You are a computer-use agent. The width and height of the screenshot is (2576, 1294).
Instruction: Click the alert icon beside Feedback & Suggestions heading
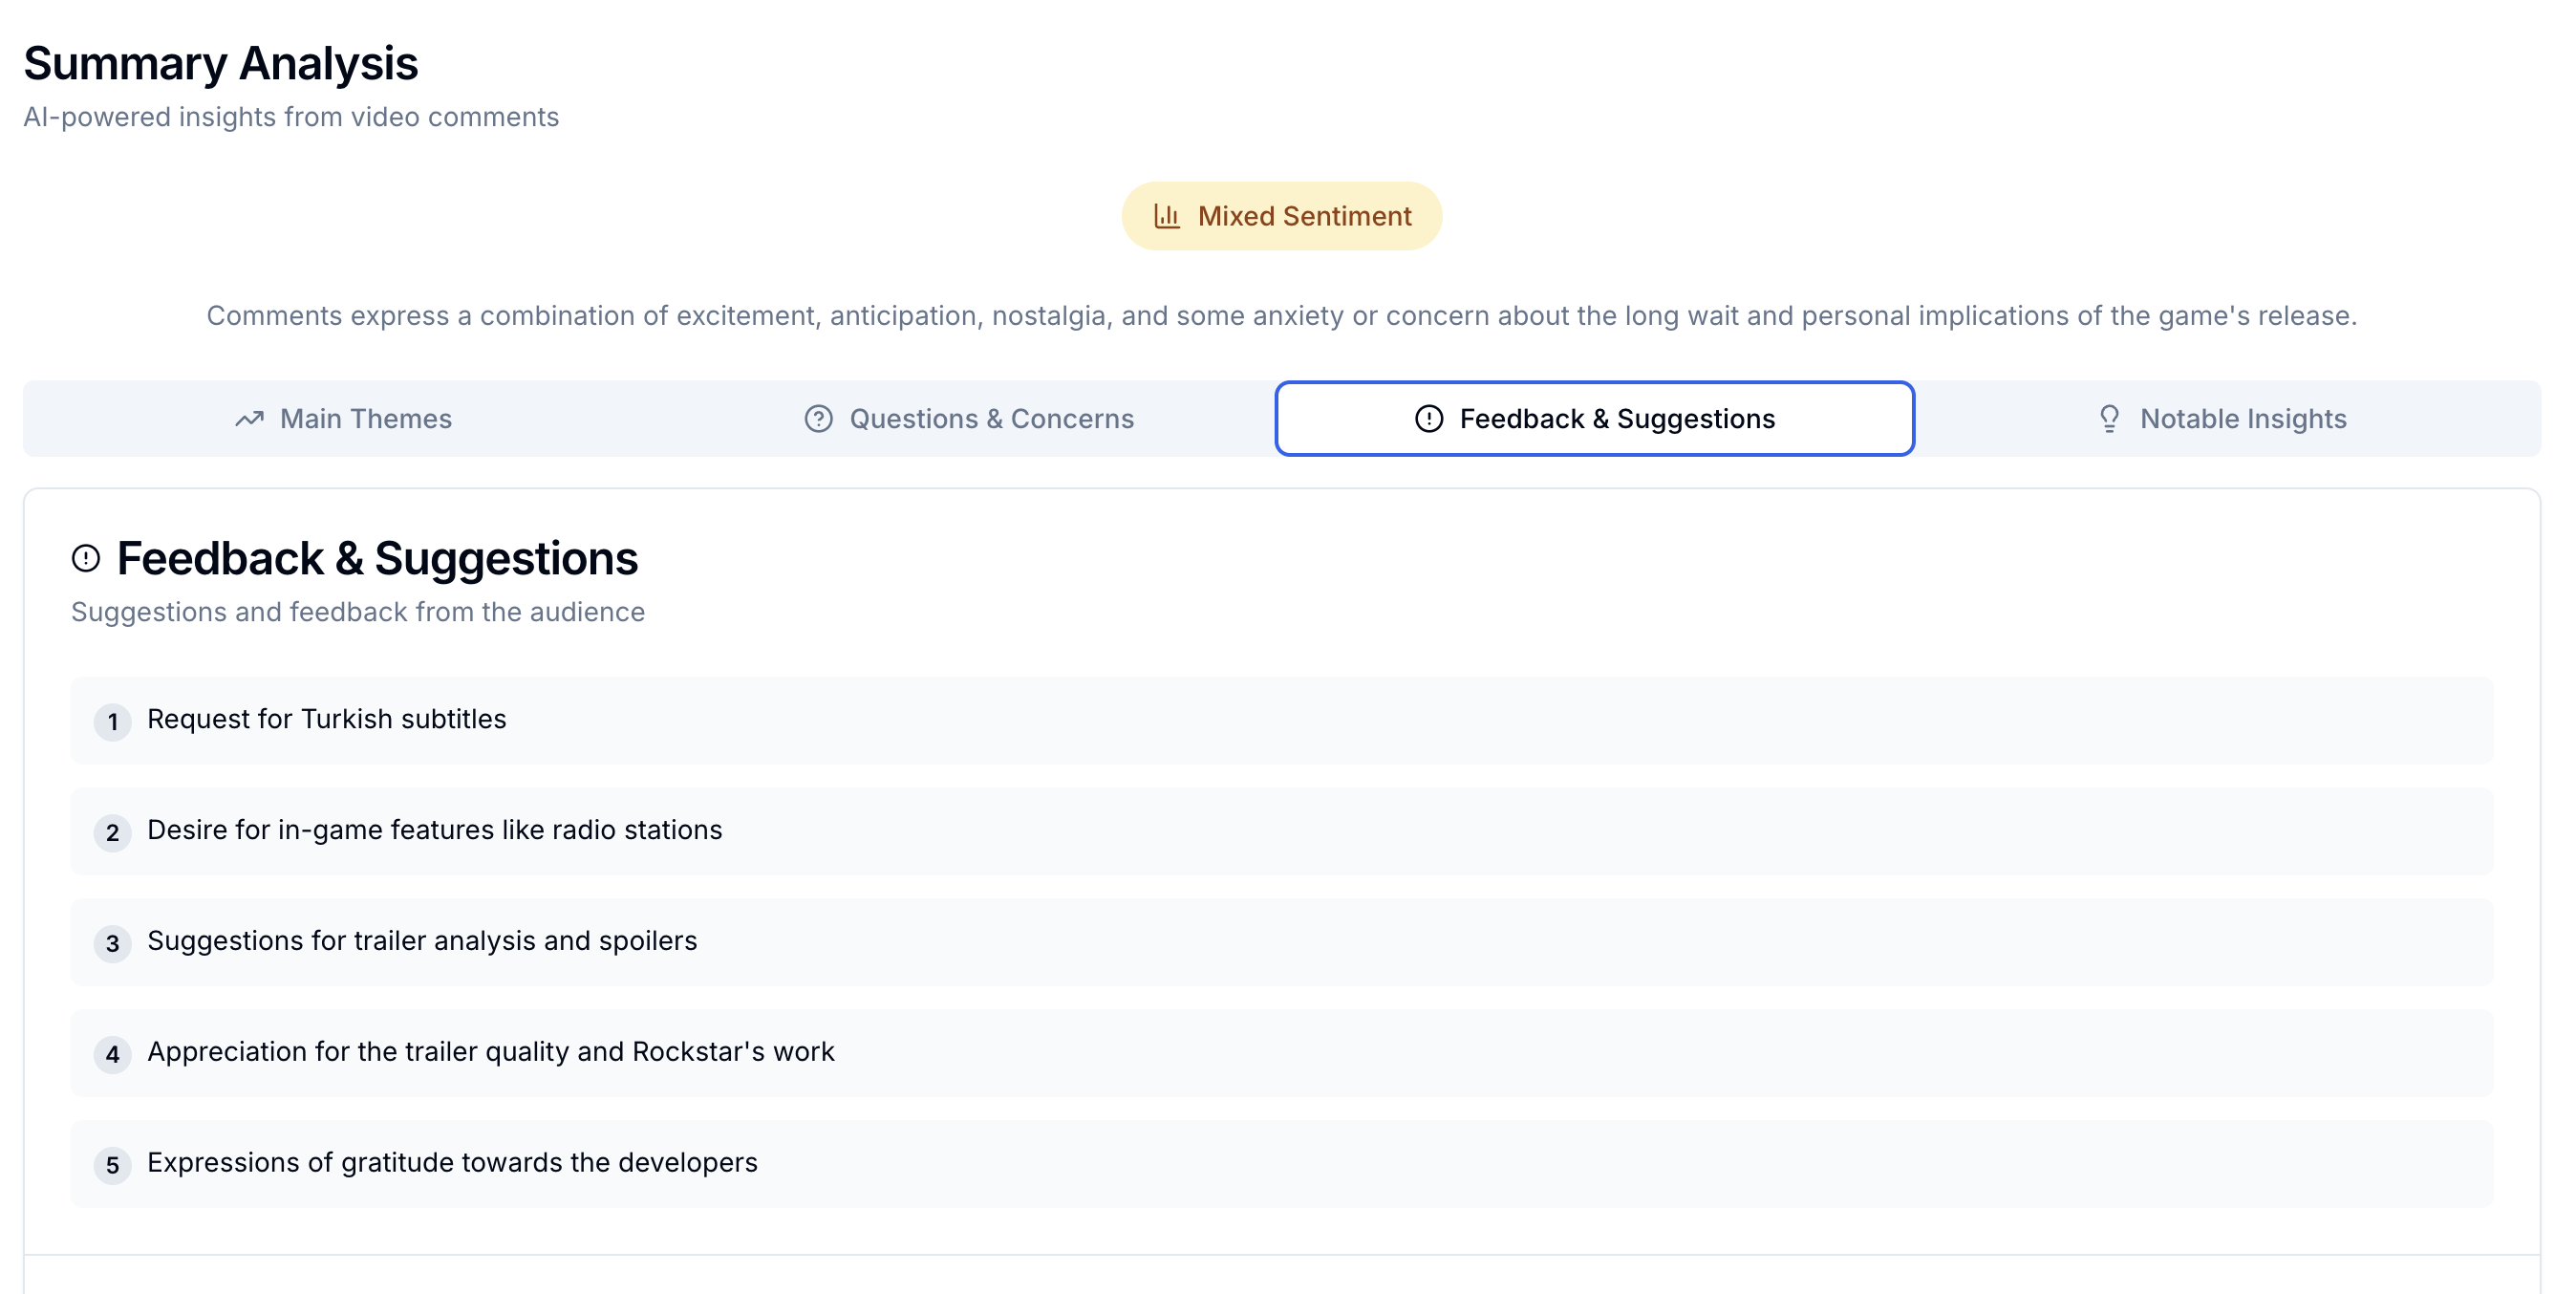[x=86, y=558]
